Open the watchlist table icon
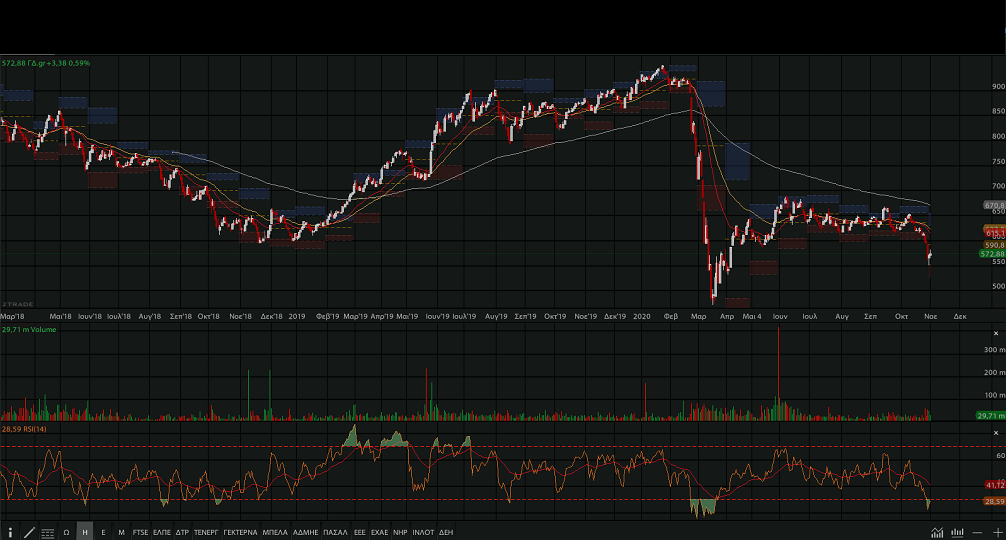The image size is (1006, 540). click(47, 532)
